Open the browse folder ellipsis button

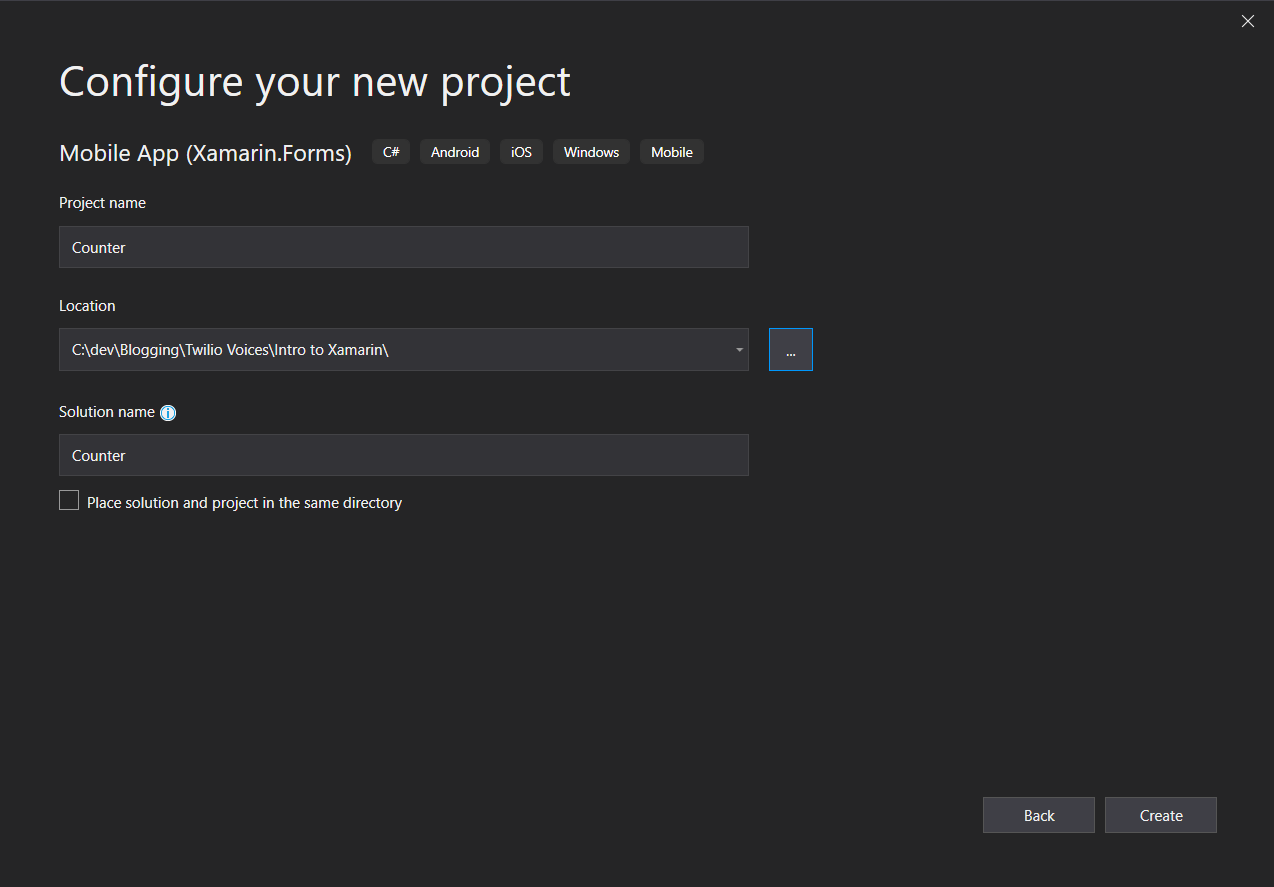click(x=790, y=350)
